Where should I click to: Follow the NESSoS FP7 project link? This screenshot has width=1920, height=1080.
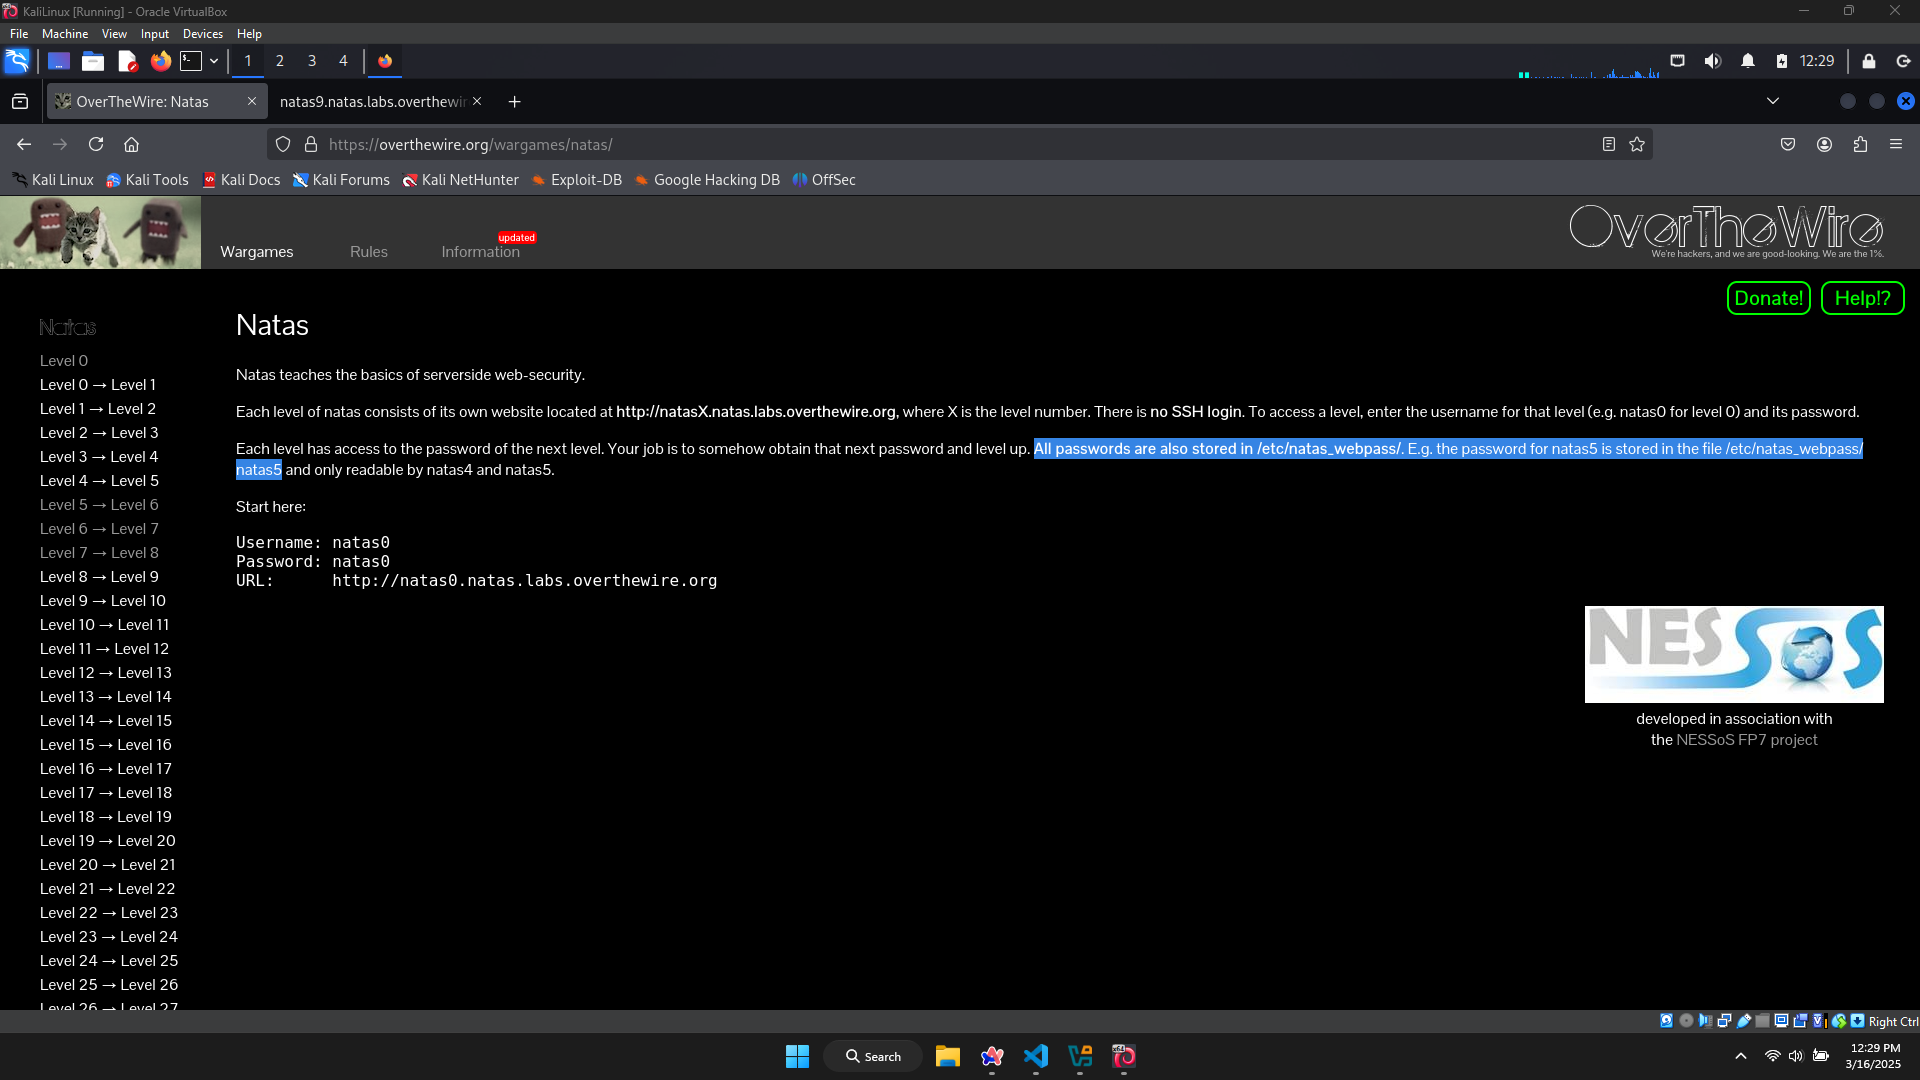tap(1747, 740)
